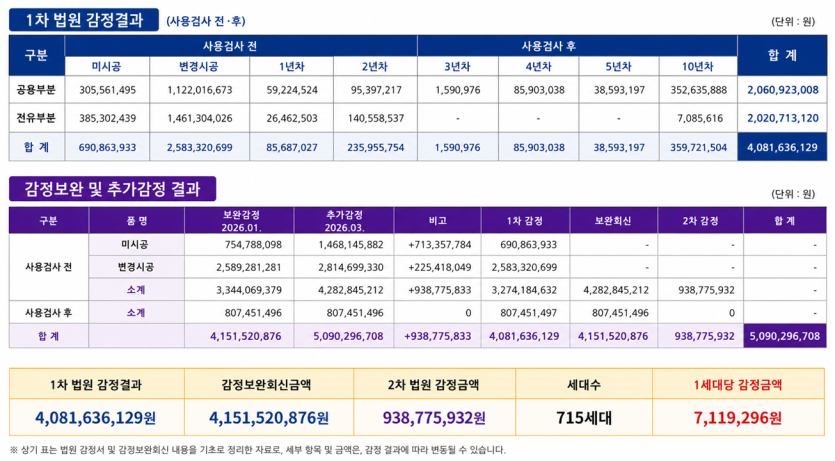Select the '3년차' column header
This screenshot has height=461, width=835.
(x=457, y=67)
